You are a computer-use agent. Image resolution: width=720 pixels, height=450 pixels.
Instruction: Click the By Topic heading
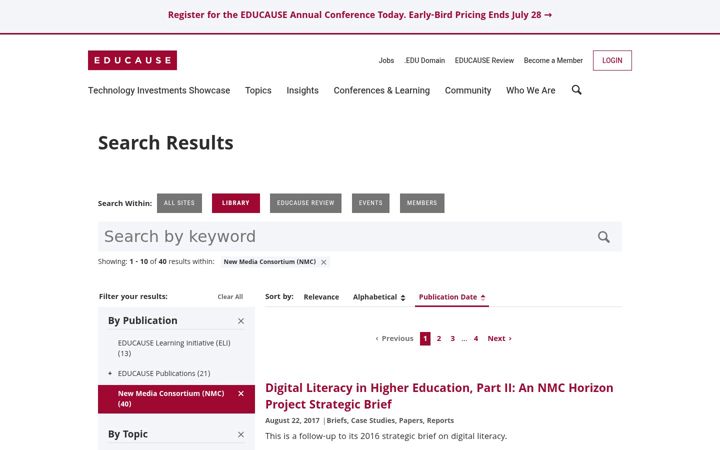[x=128, y=434]
